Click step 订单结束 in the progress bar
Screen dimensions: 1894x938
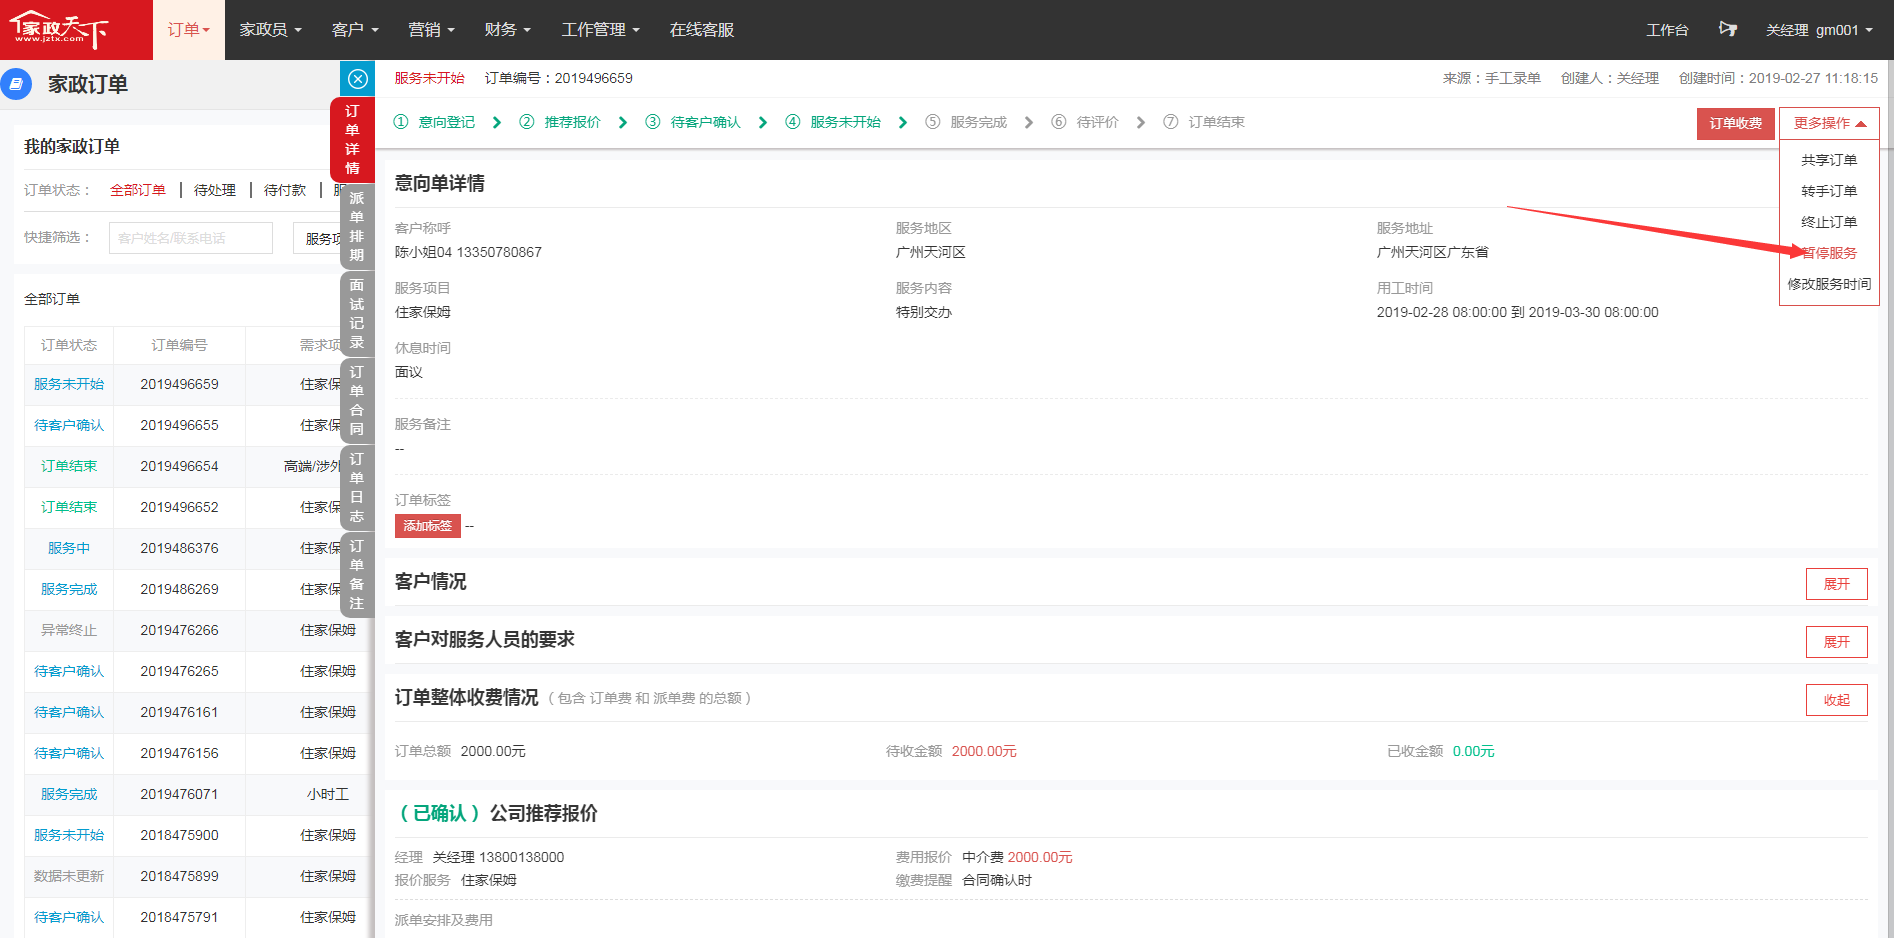1204,122
